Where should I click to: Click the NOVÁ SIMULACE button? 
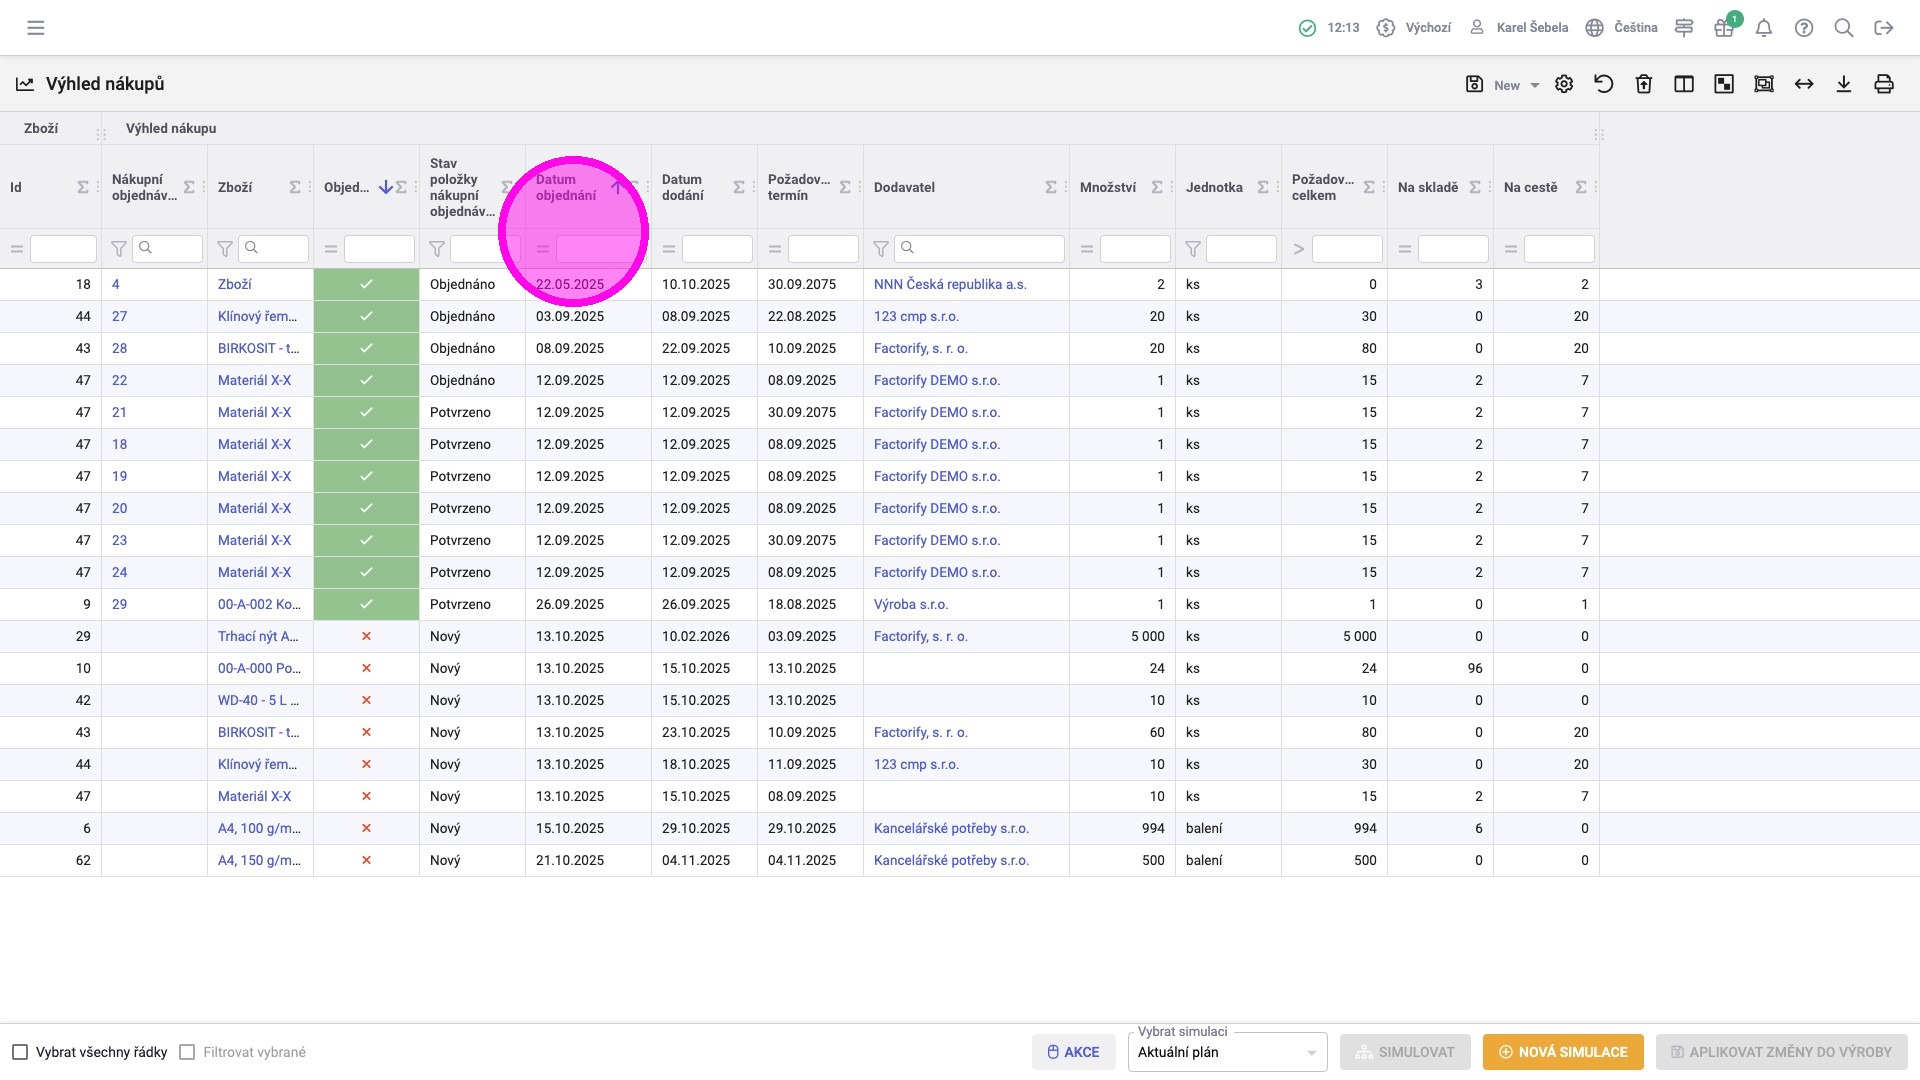click(1562, 1052)
